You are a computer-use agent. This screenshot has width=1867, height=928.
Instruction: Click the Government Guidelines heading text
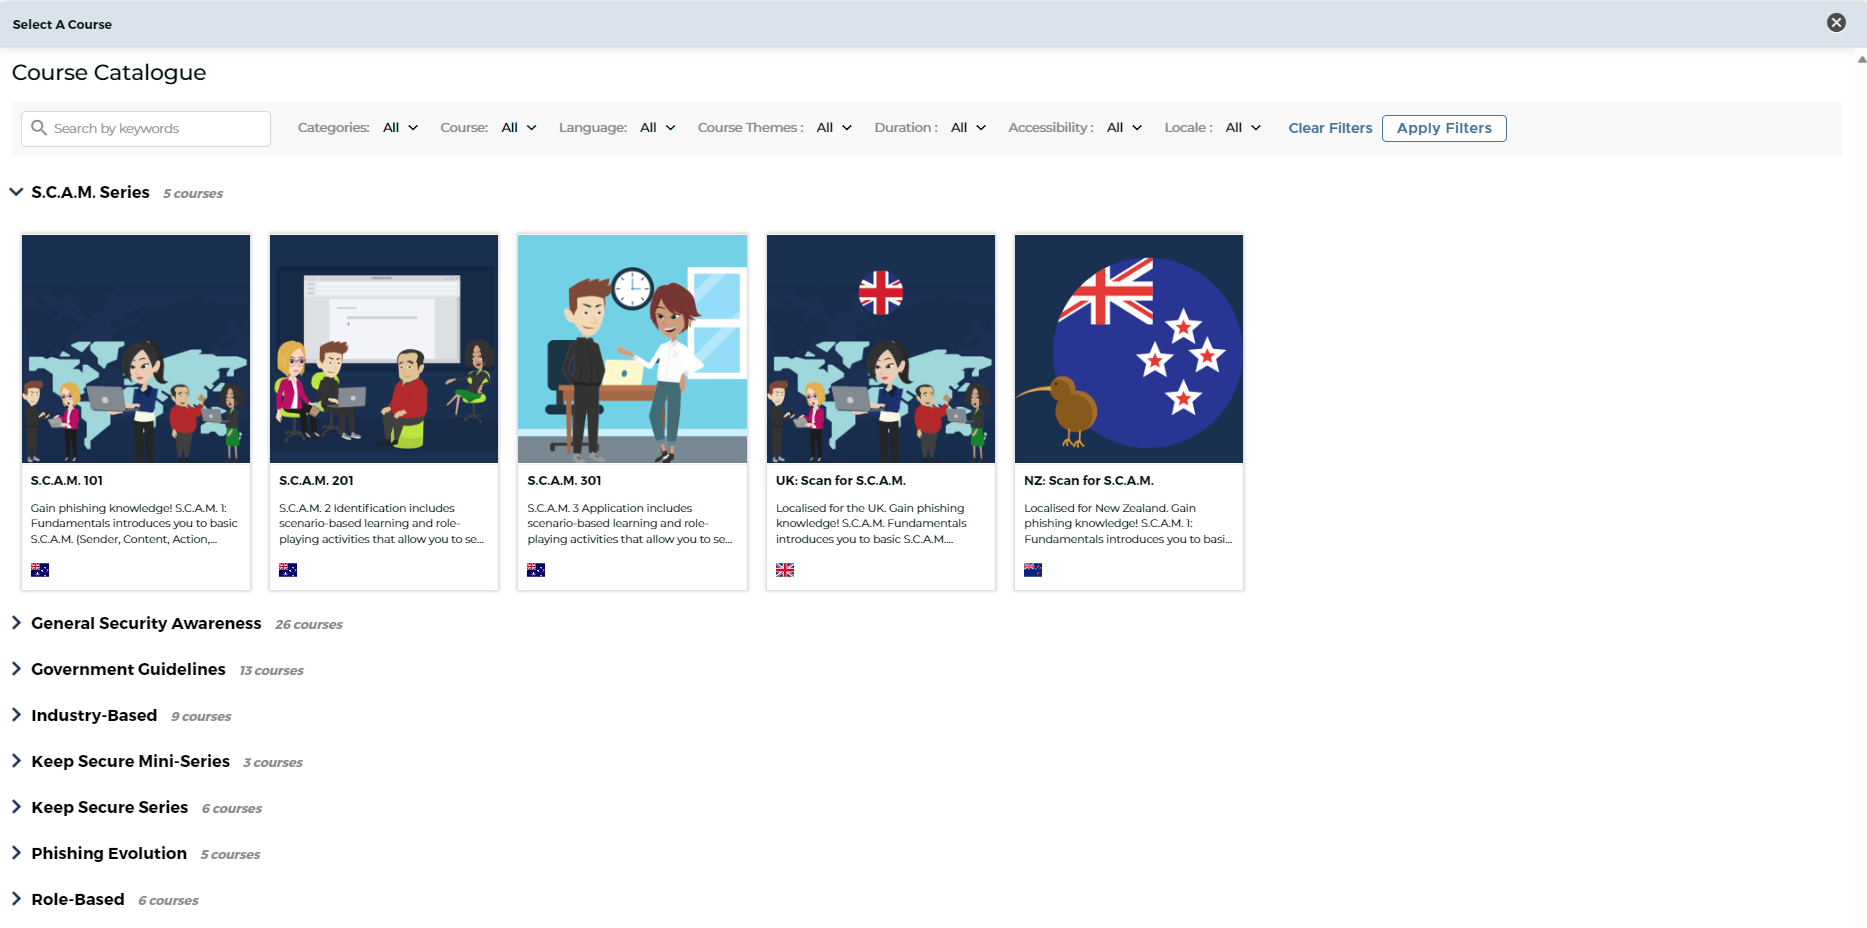coord(128,669)
